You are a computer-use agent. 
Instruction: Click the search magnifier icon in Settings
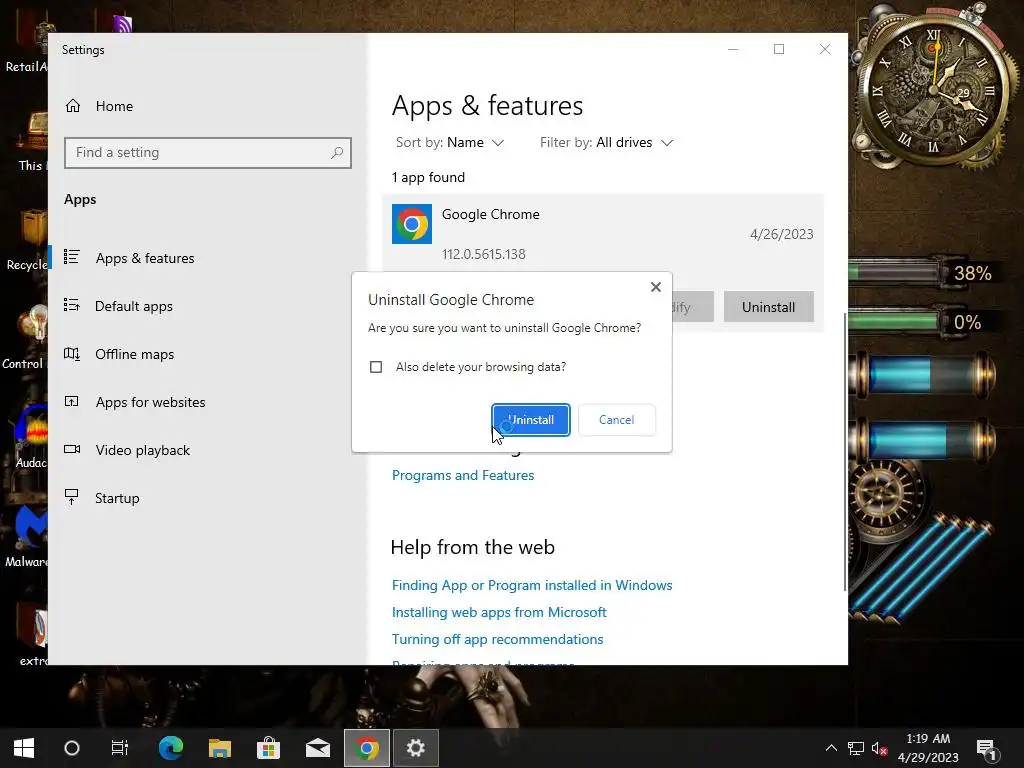click(x=337, y=152)
